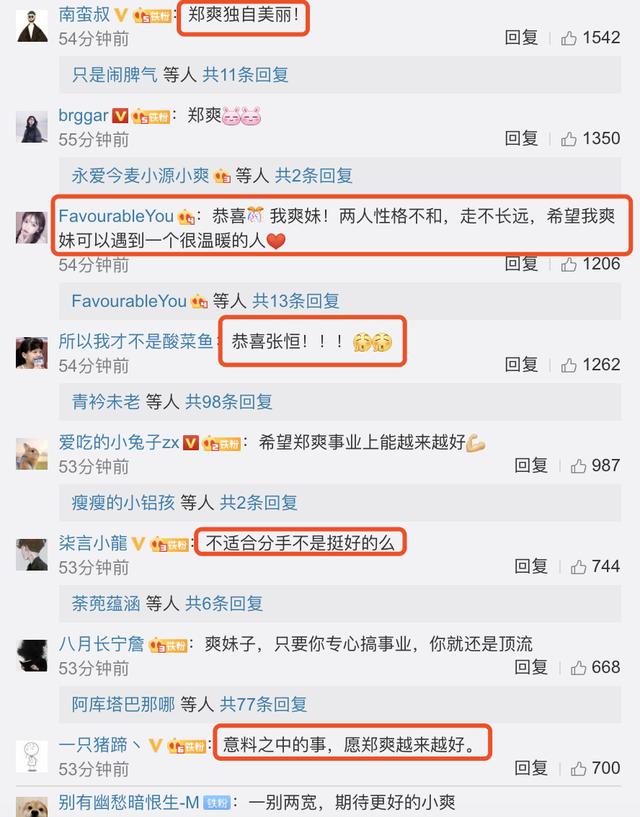640x817 pixels.
Task: Like the comment with 987 likes
Action: coord(579,466)
